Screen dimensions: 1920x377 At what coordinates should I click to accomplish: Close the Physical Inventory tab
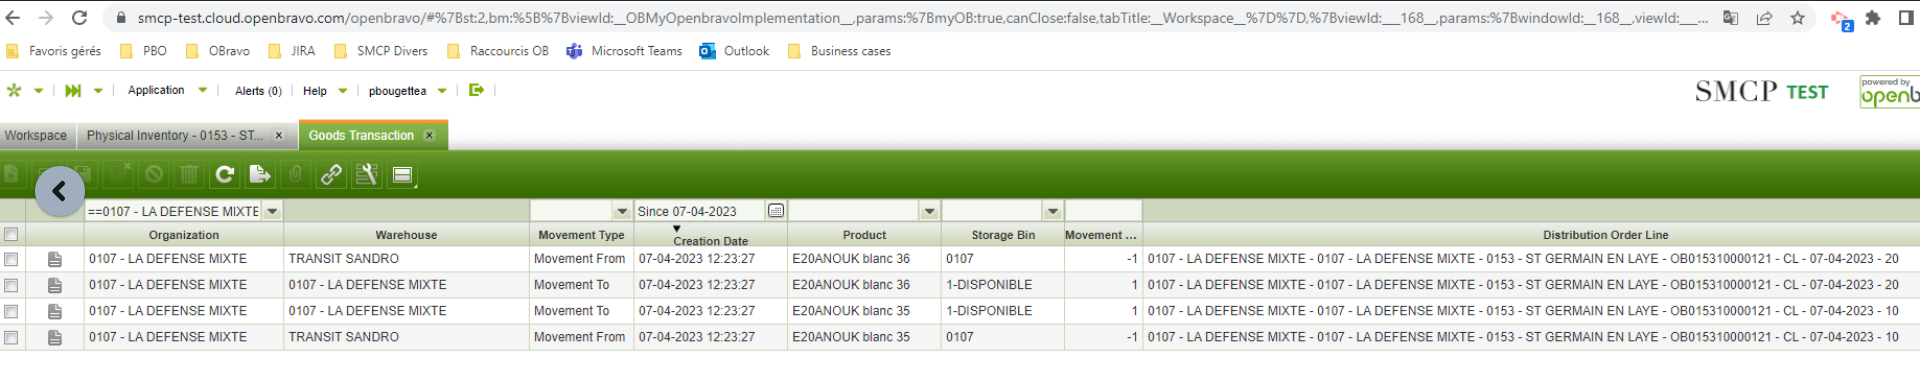(279, 136)
